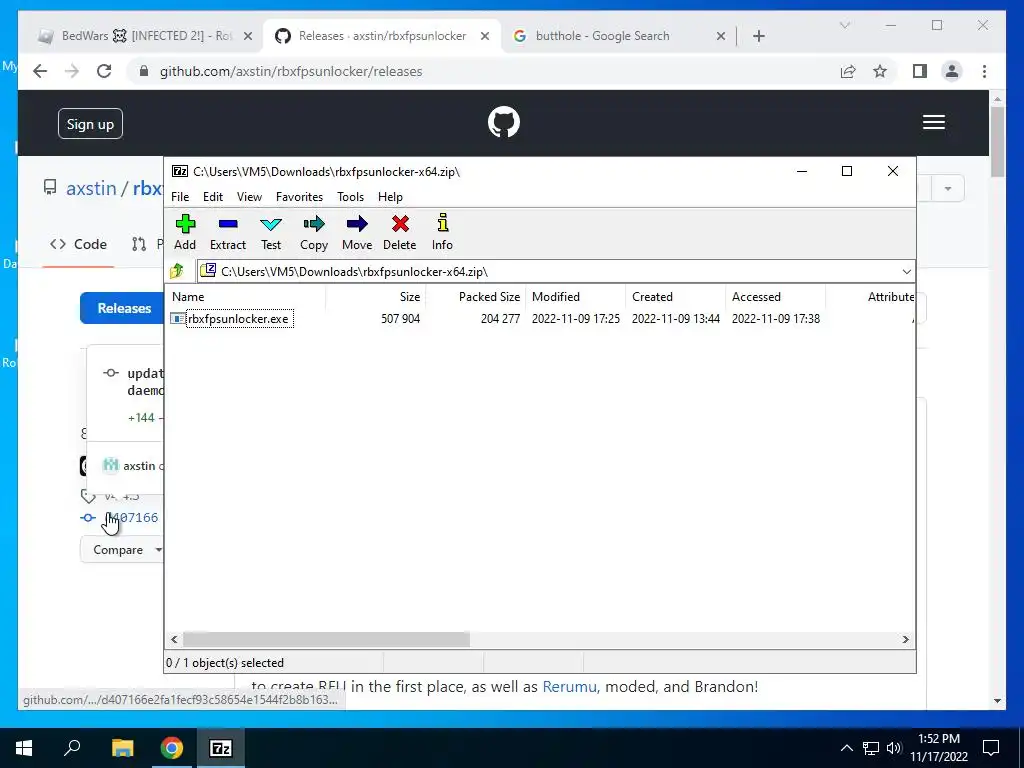Viewport: 1024px width, 768px height.
Task: Open the GitHub hamburger menu
Action: click(933, 122)
